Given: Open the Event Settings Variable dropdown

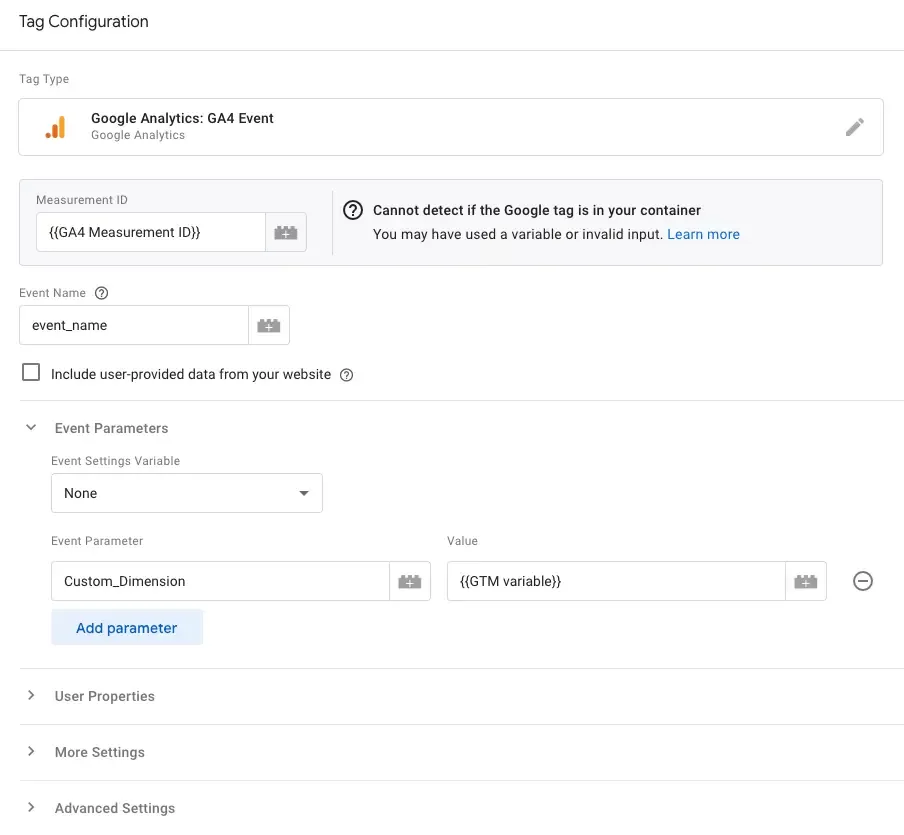Looking at the screenshot, I should click(x=187, y=493).
